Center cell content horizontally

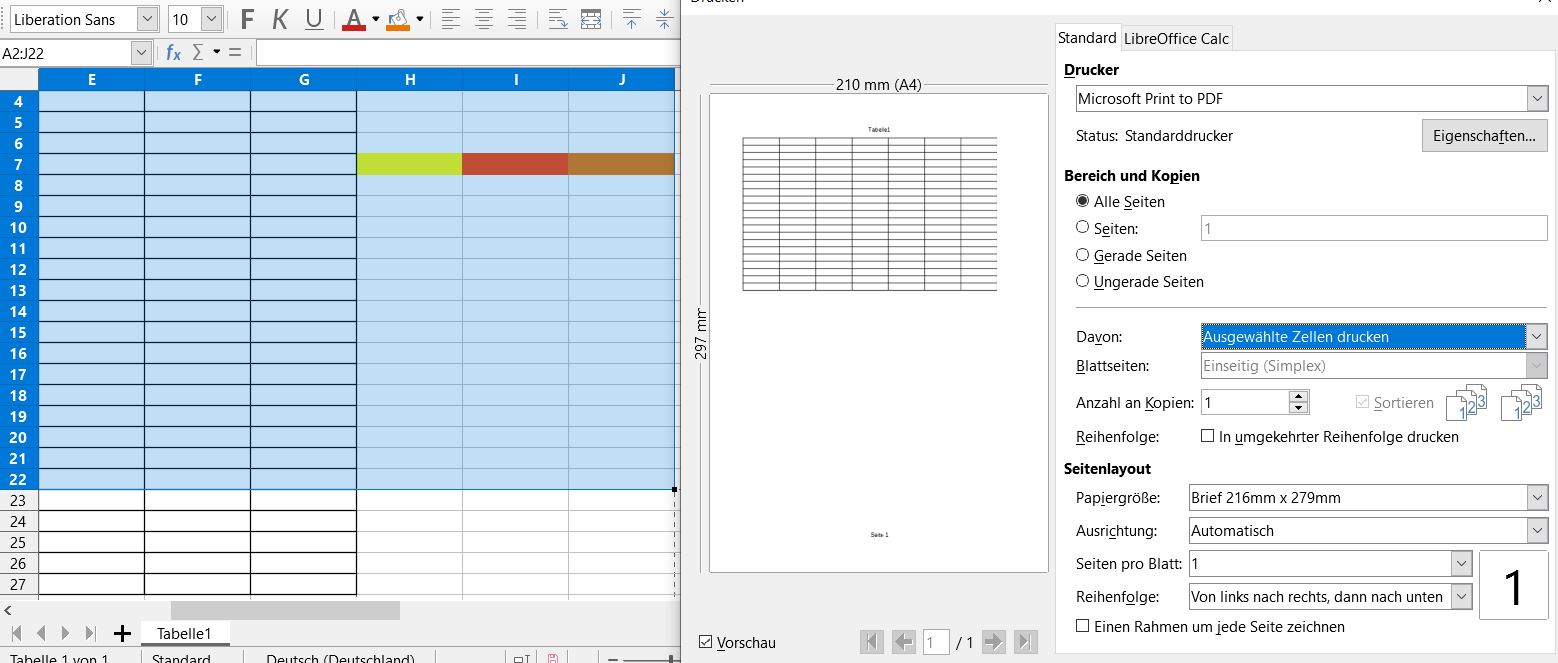click(x=484, y=19)
